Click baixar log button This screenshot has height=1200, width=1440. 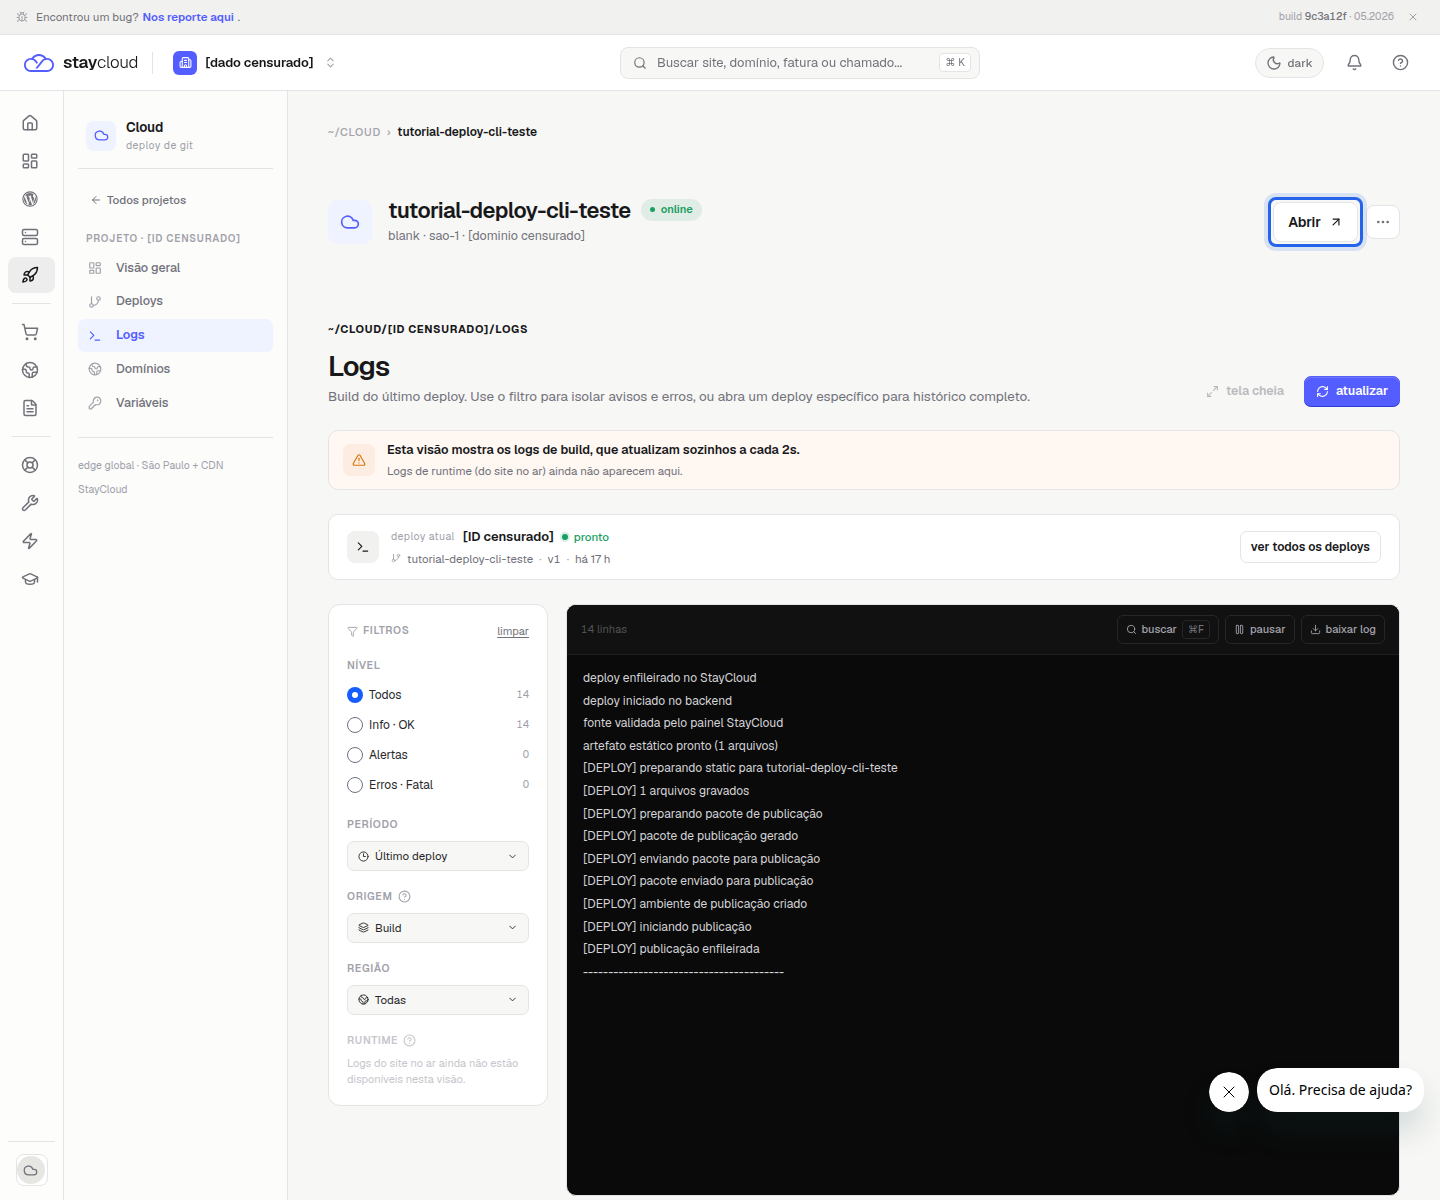pyautogui.click(x=1343, y=630)
